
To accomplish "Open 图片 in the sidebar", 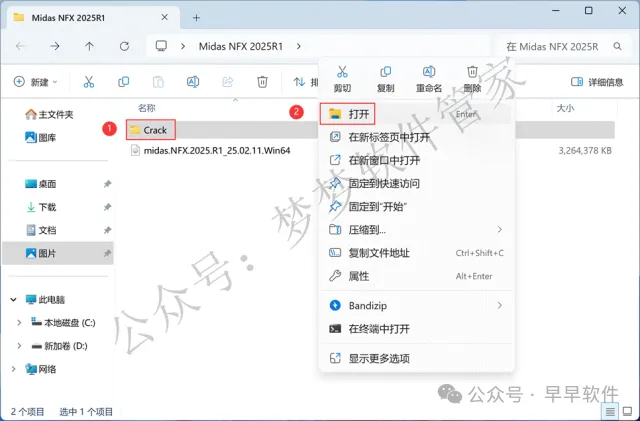I will coord(58,253).
